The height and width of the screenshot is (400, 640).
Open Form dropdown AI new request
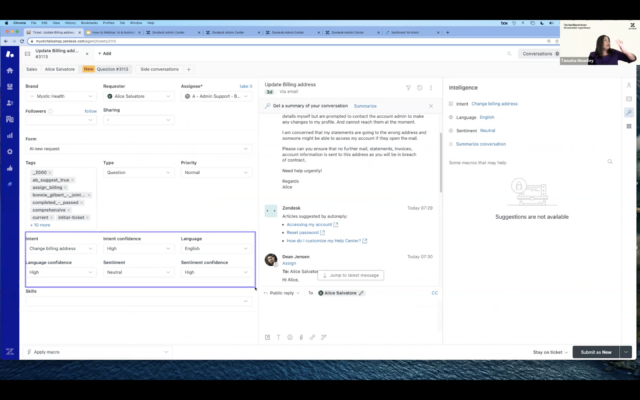[139, 149]
